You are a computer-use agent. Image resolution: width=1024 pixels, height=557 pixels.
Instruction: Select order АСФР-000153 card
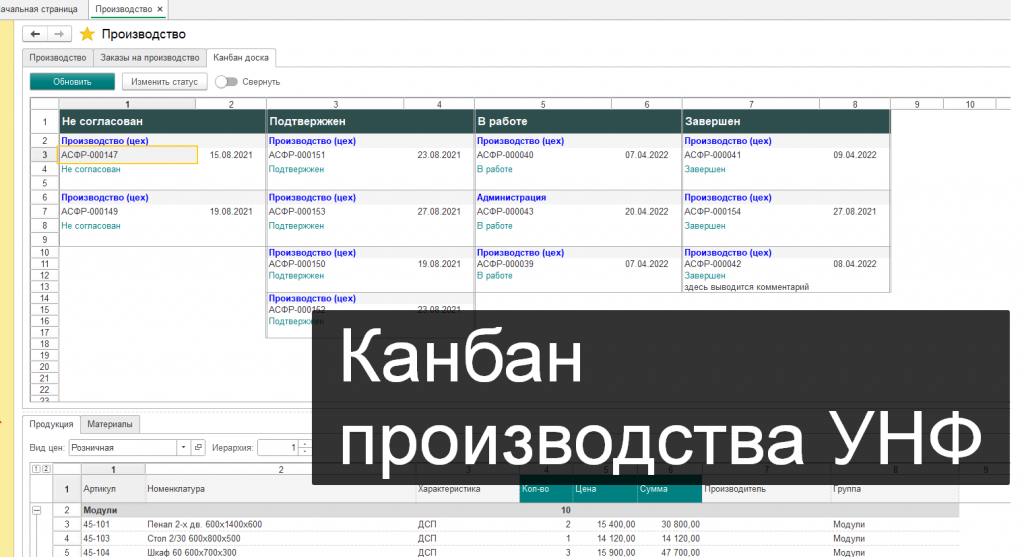coord(296,212)
